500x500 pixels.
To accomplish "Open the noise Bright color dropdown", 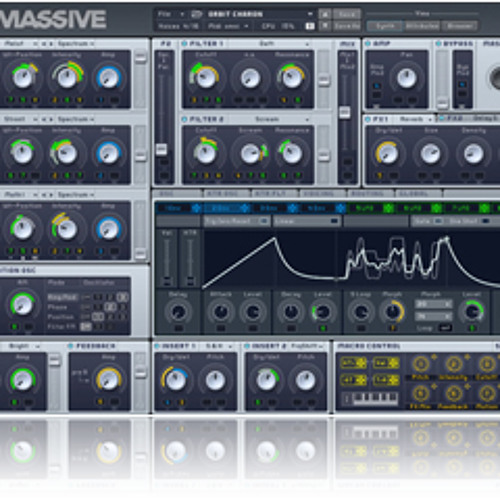I will click(23, 346).
